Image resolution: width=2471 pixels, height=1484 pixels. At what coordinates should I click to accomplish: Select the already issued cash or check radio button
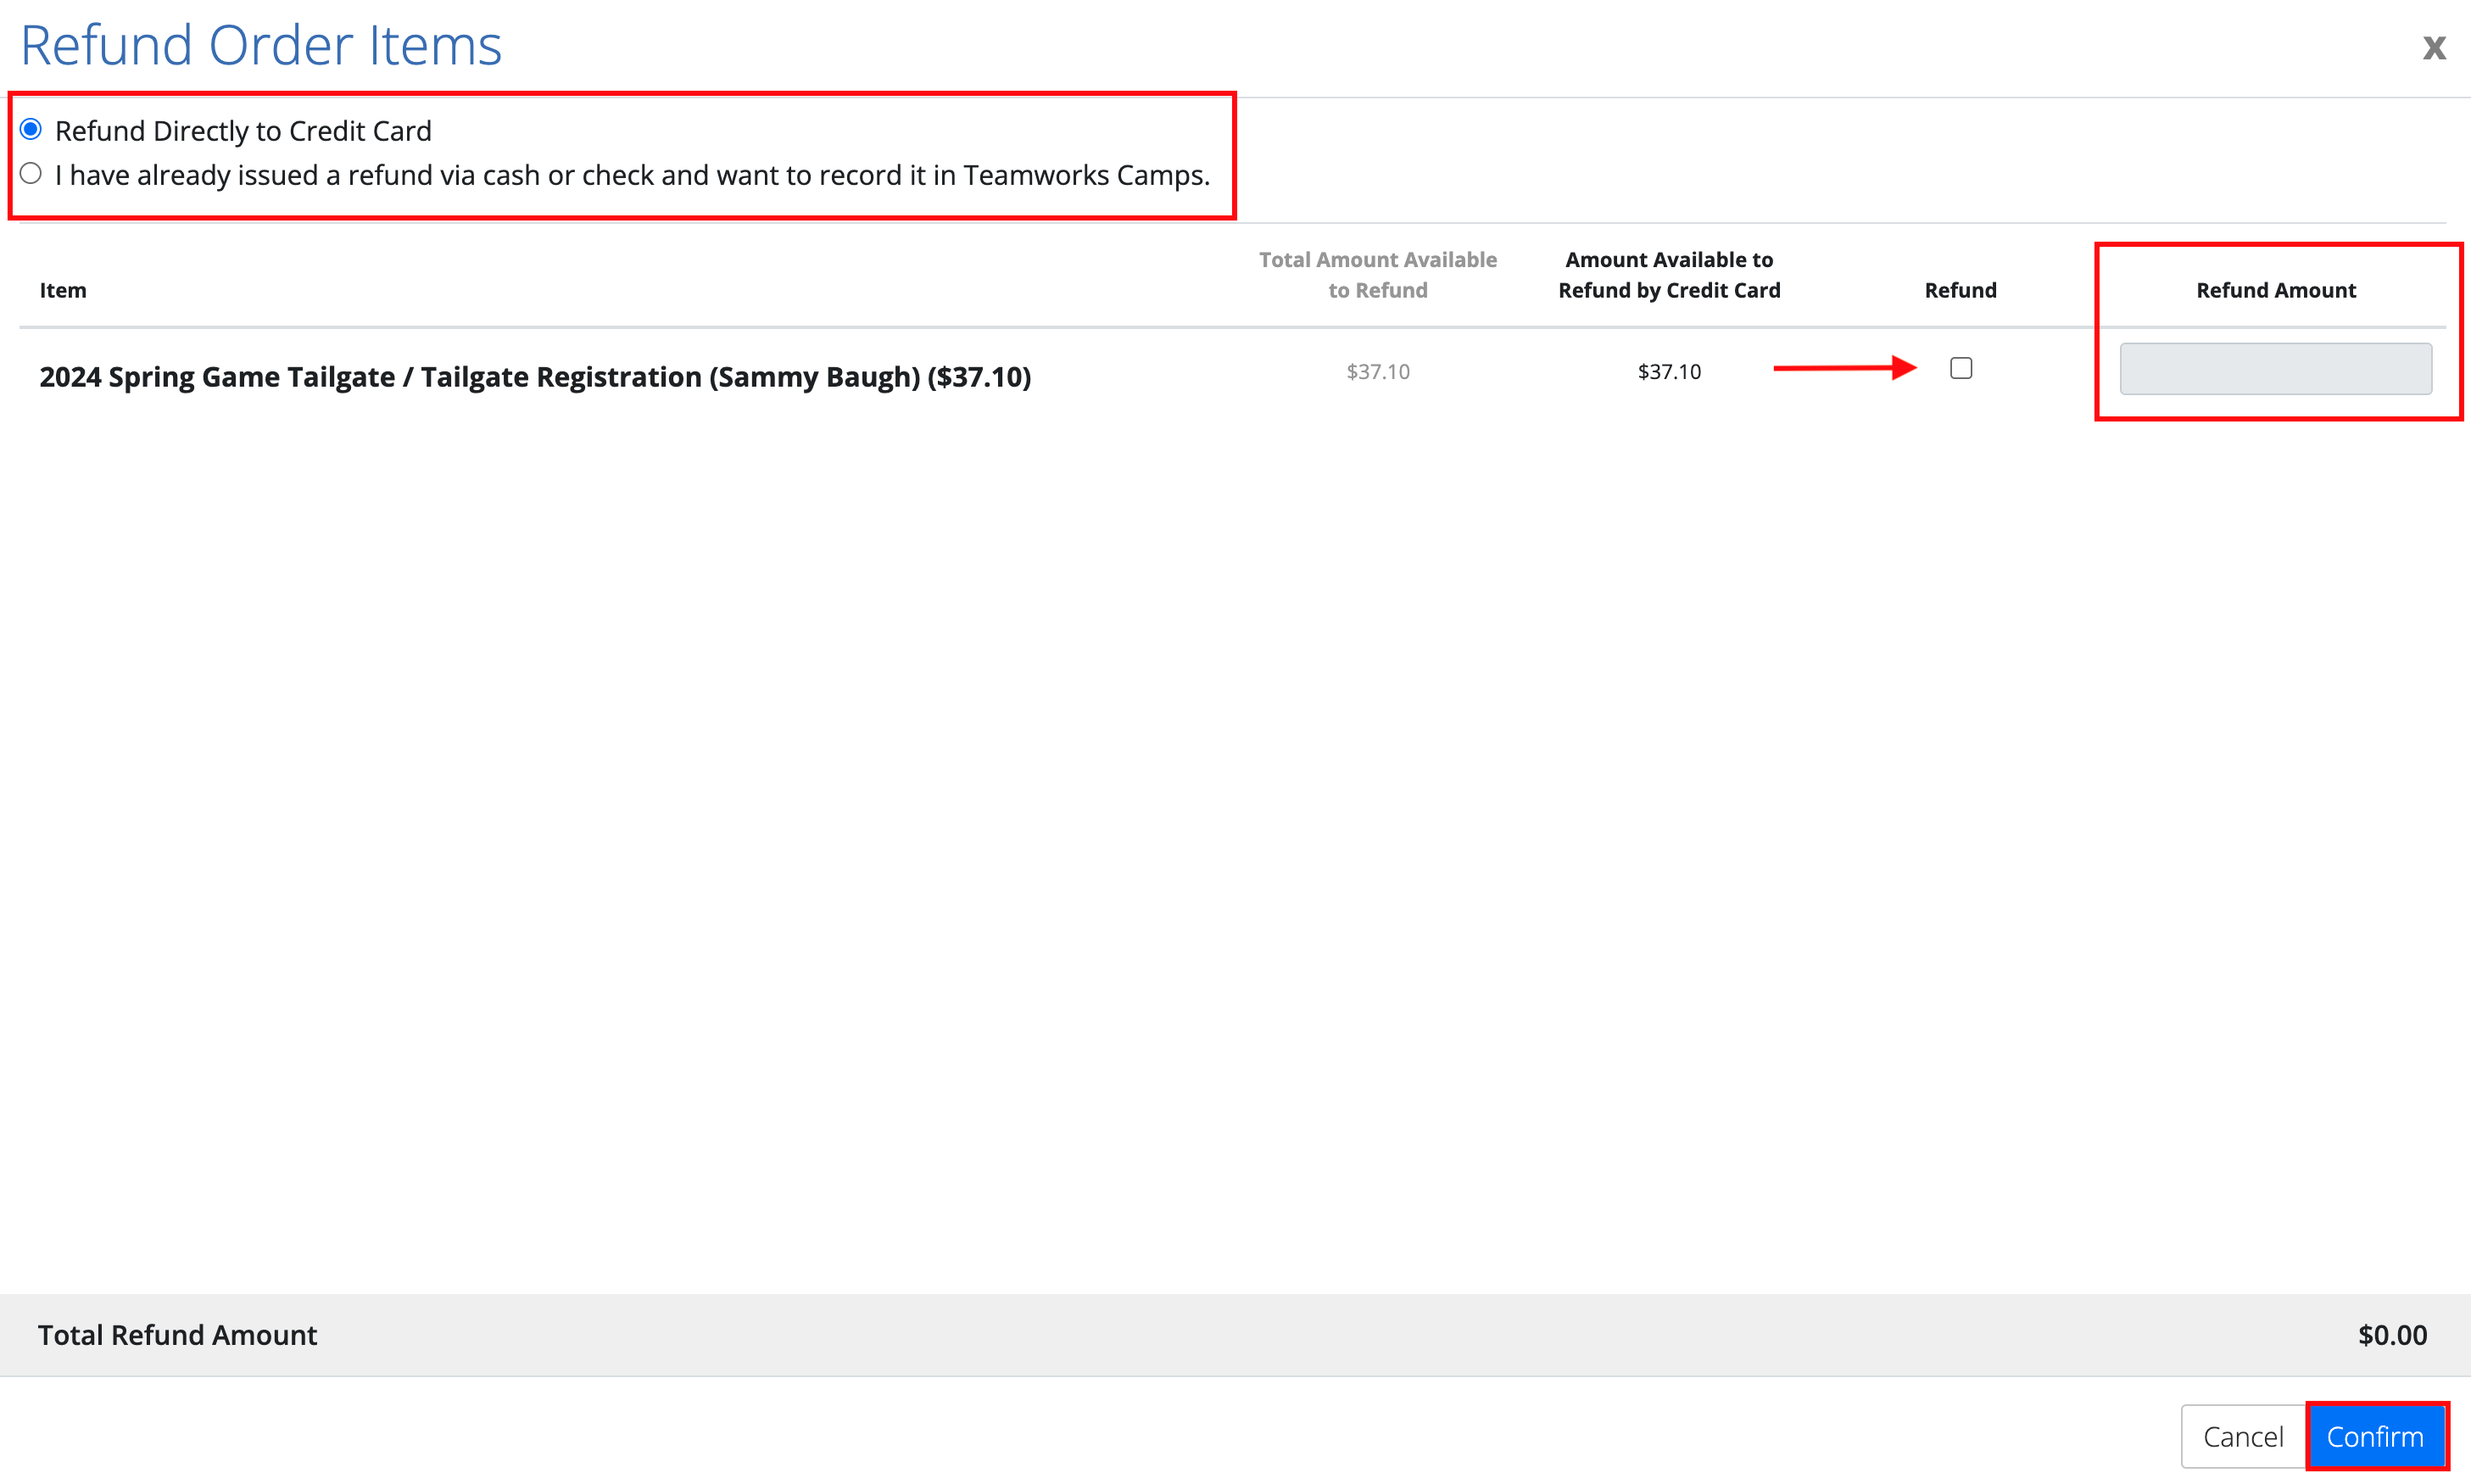pos(31,174)
